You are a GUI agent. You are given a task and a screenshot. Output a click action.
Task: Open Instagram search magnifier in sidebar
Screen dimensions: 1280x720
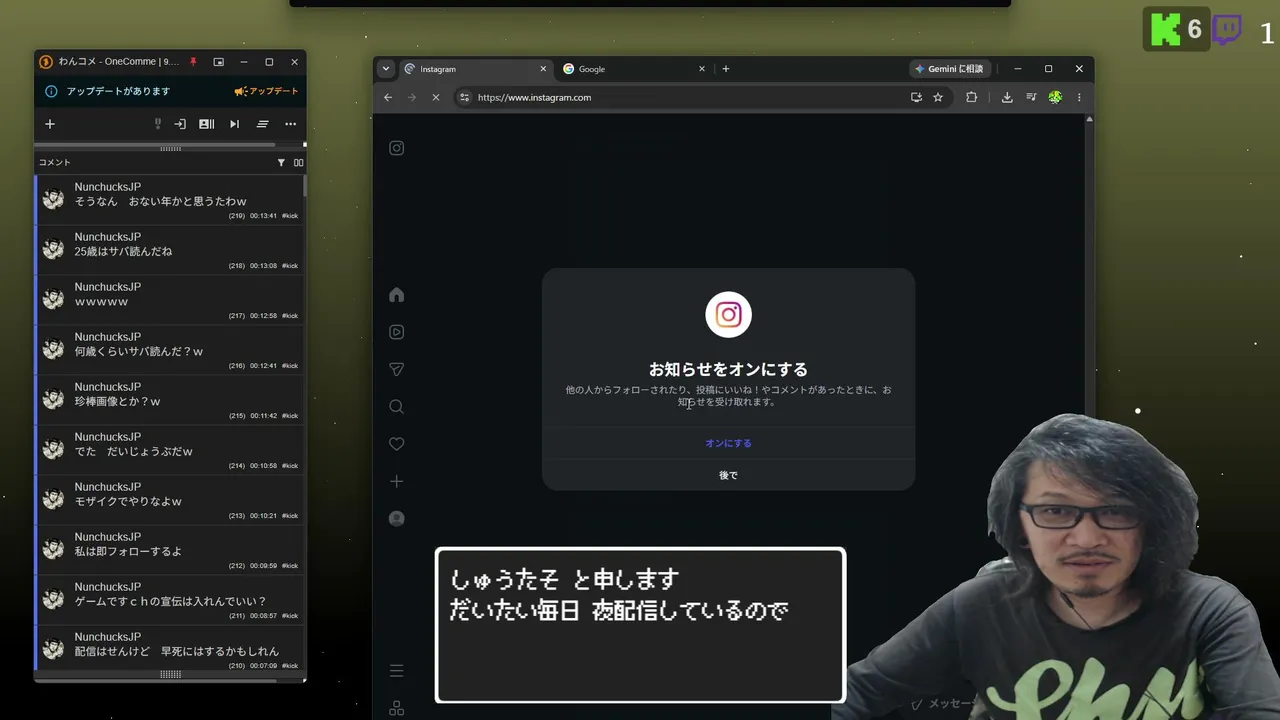click(x=397, y=407)
